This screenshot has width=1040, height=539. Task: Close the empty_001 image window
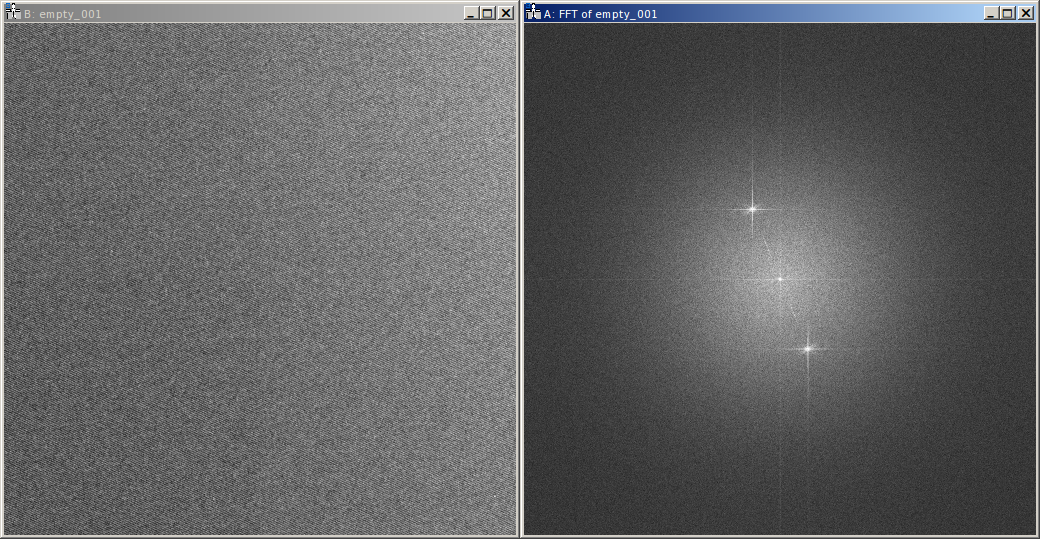tap(506, 13)
